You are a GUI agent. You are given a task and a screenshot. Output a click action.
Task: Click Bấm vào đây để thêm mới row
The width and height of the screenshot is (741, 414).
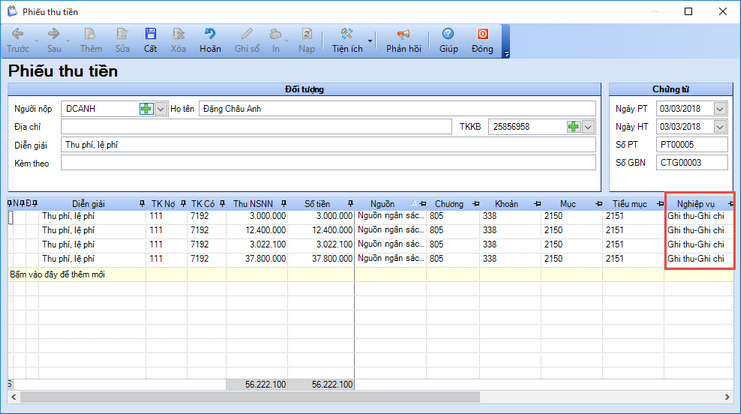tap(370, 275)
